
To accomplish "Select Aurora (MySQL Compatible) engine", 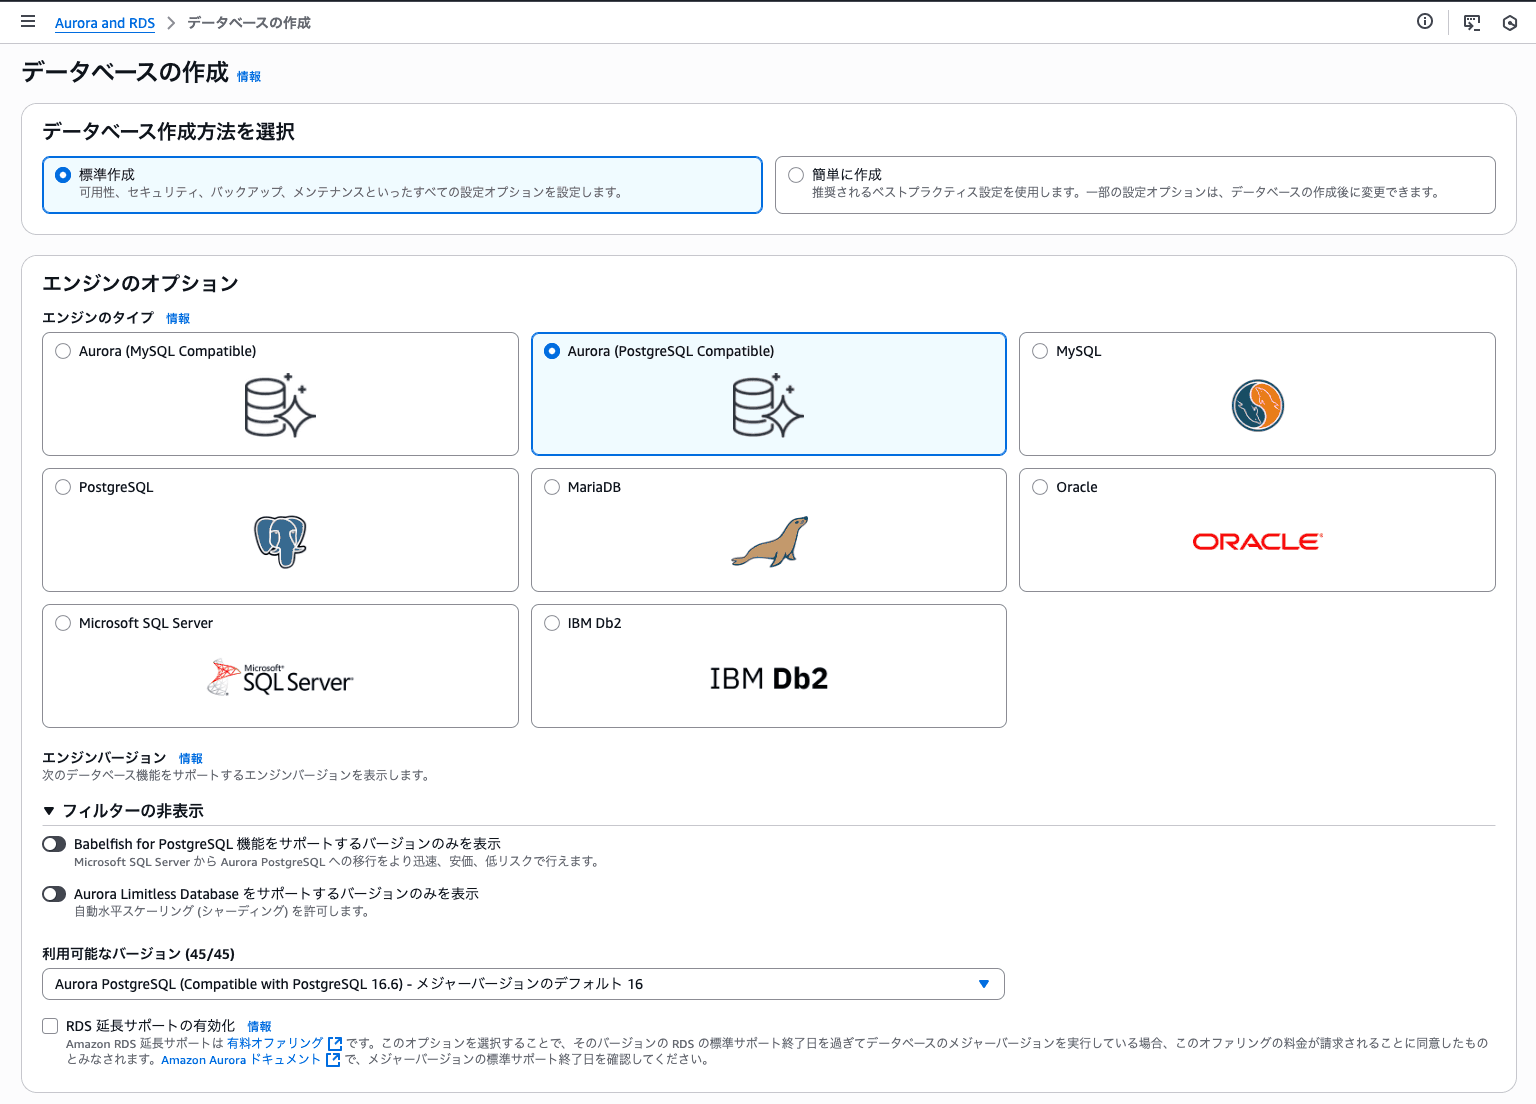I will tap(63, 351).
